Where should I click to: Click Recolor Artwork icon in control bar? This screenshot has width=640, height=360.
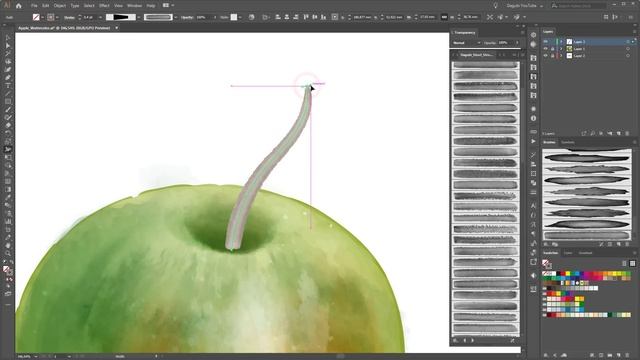[x=251, y=17]
